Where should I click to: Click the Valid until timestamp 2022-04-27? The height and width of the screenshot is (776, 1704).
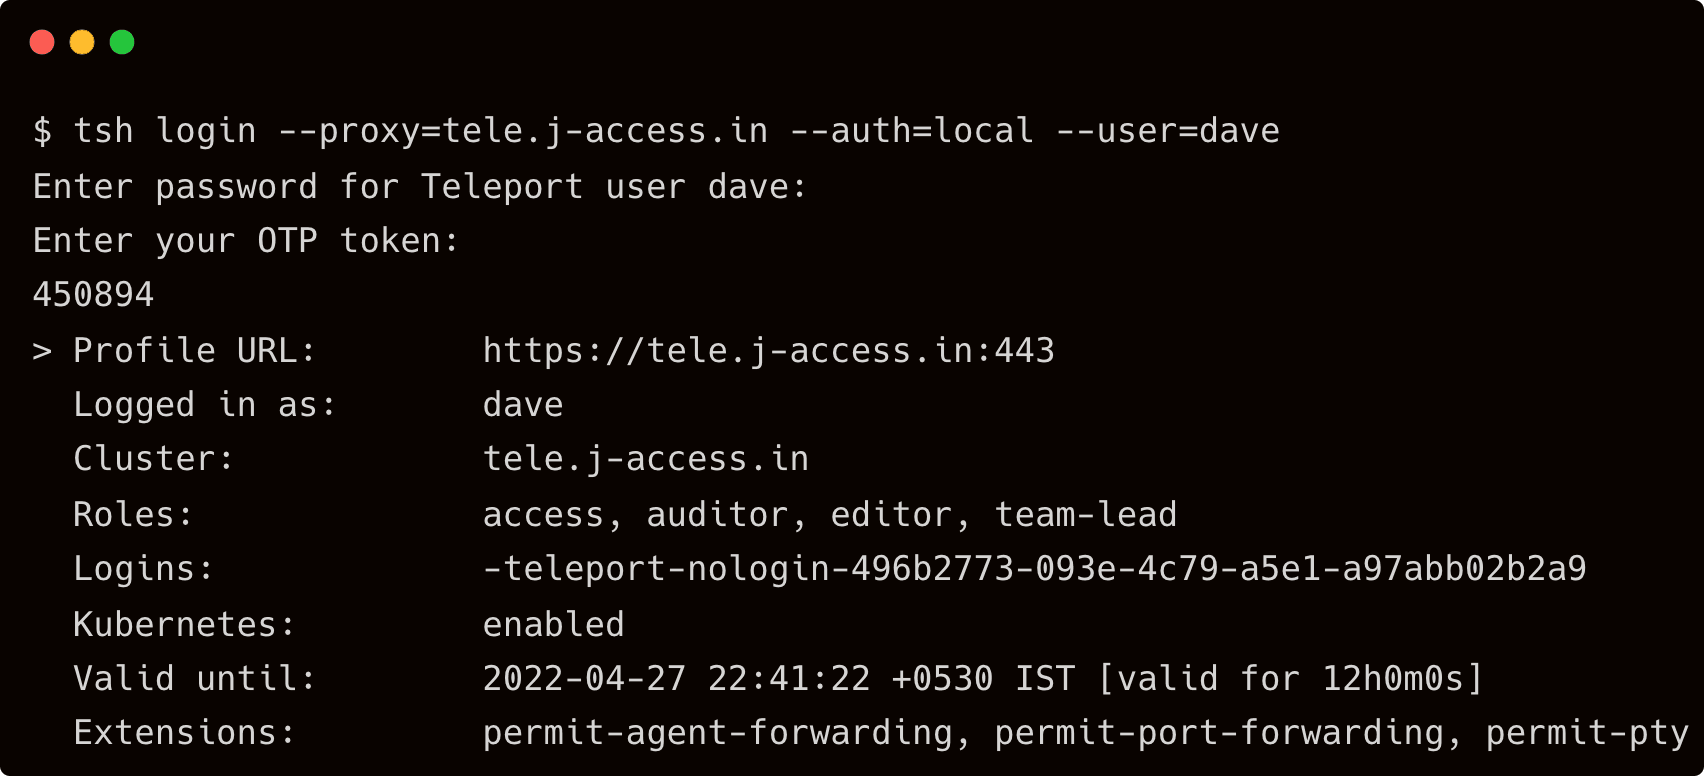coord(584,679)
